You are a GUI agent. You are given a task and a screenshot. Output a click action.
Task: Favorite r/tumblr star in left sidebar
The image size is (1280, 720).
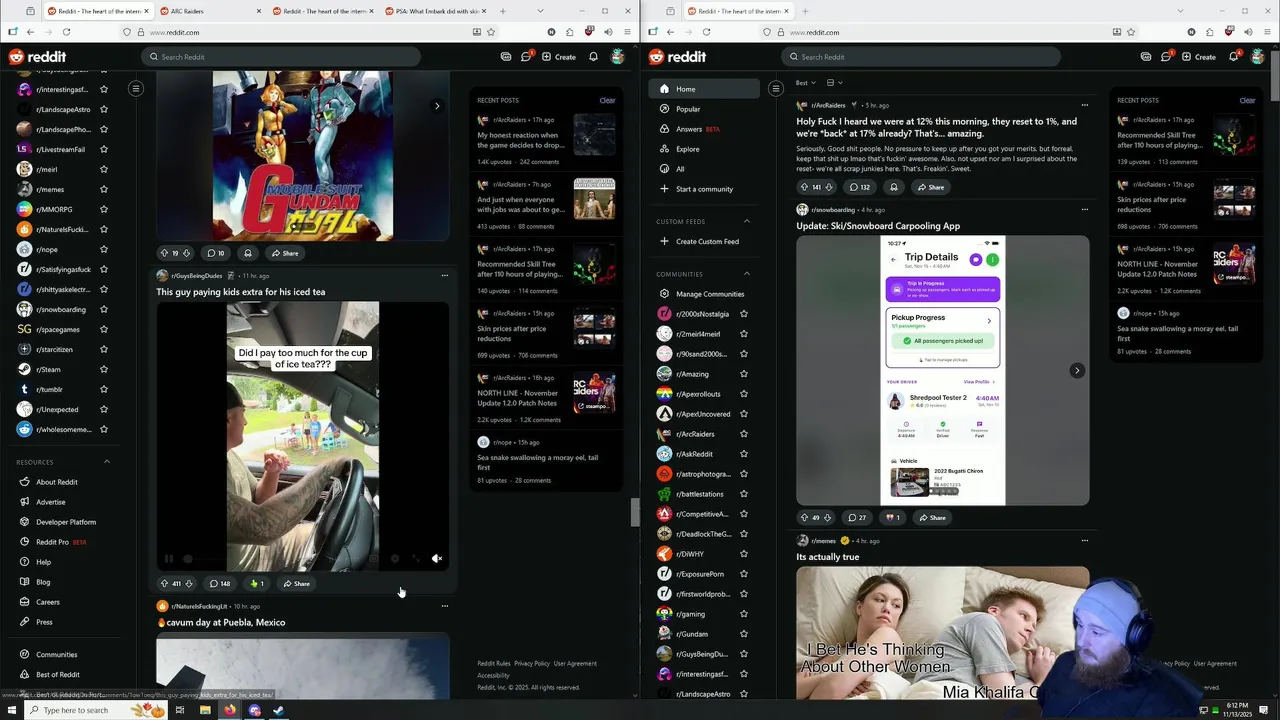click(103, 390)
